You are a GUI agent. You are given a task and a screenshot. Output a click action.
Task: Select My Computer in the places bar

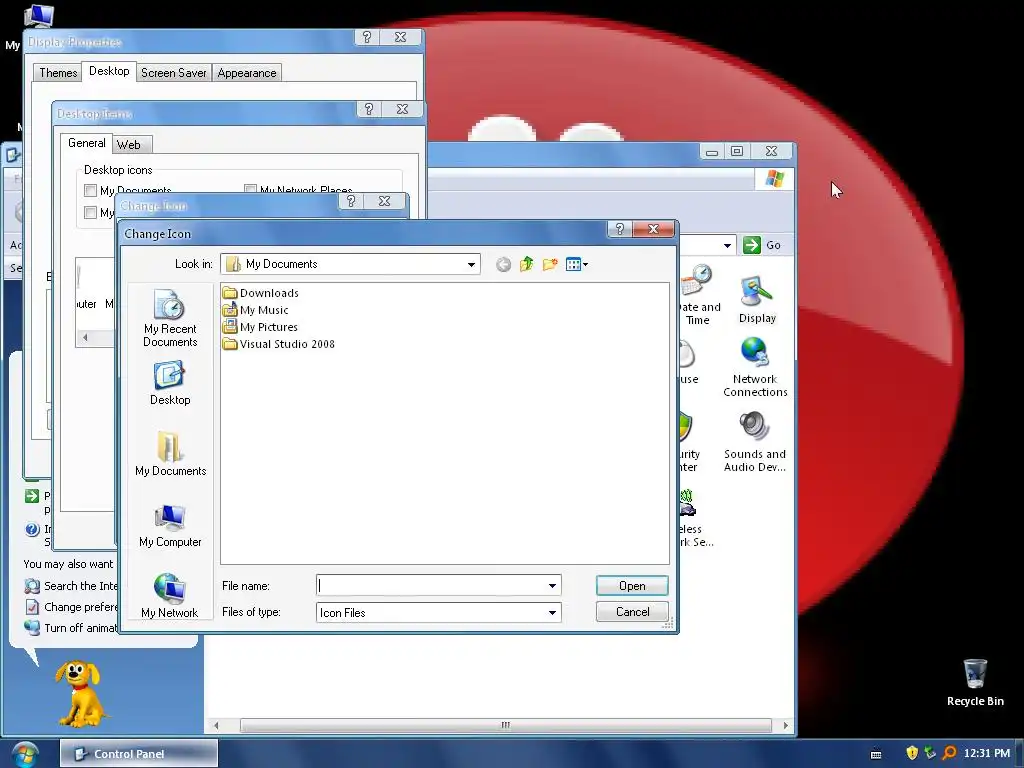[x=170, y=526]
